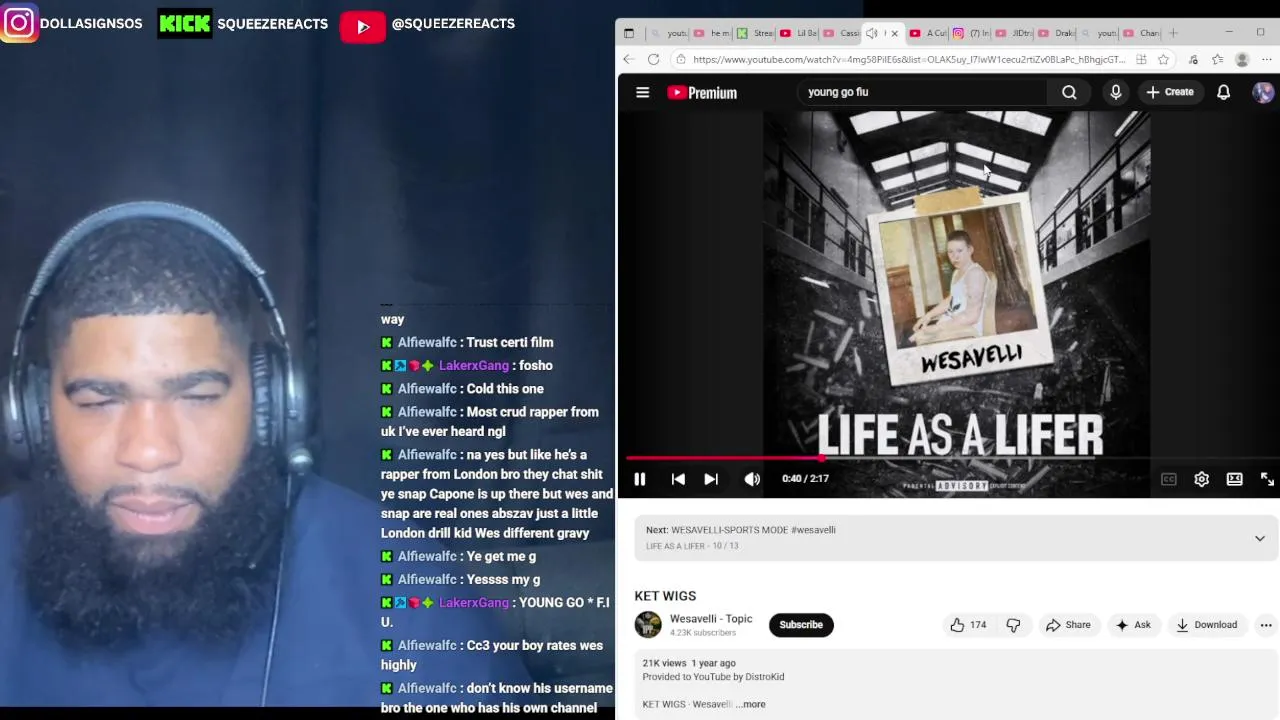
Task: Open the Wesavelli - Topic channel name
Action: pos(711,619)
